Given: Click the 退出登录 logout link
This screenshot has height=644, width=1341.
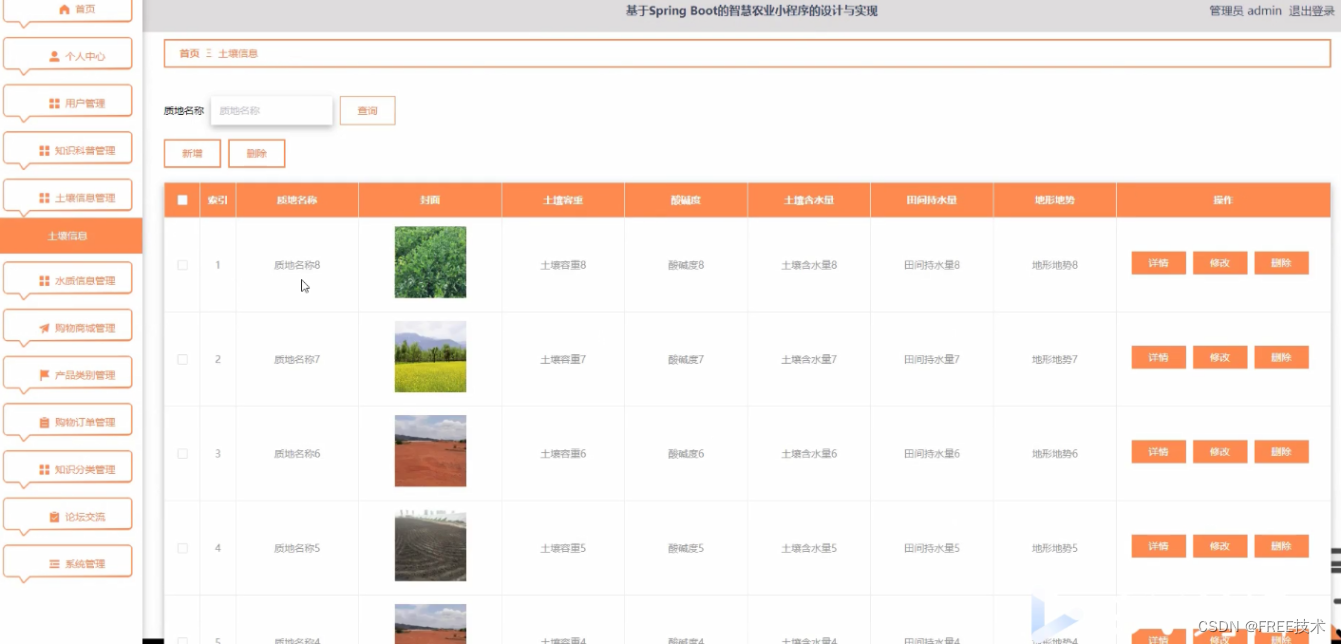Looking at the screenshot, I should click(1312, 11).
